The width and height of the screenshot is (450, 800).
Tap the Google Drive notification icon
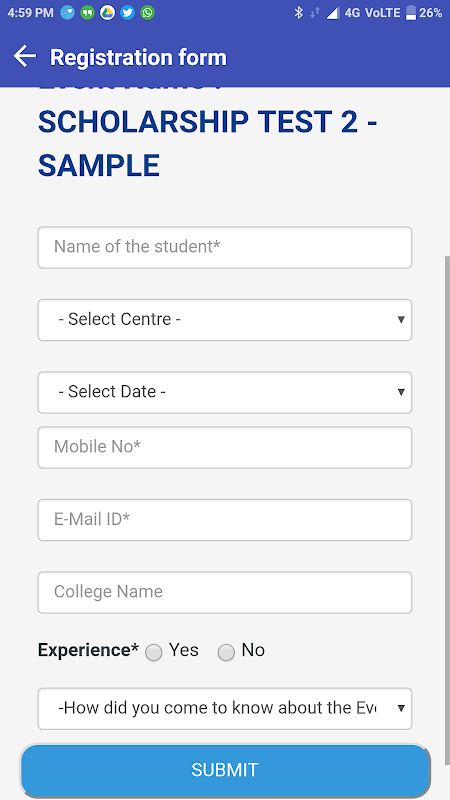coord(107,13)
